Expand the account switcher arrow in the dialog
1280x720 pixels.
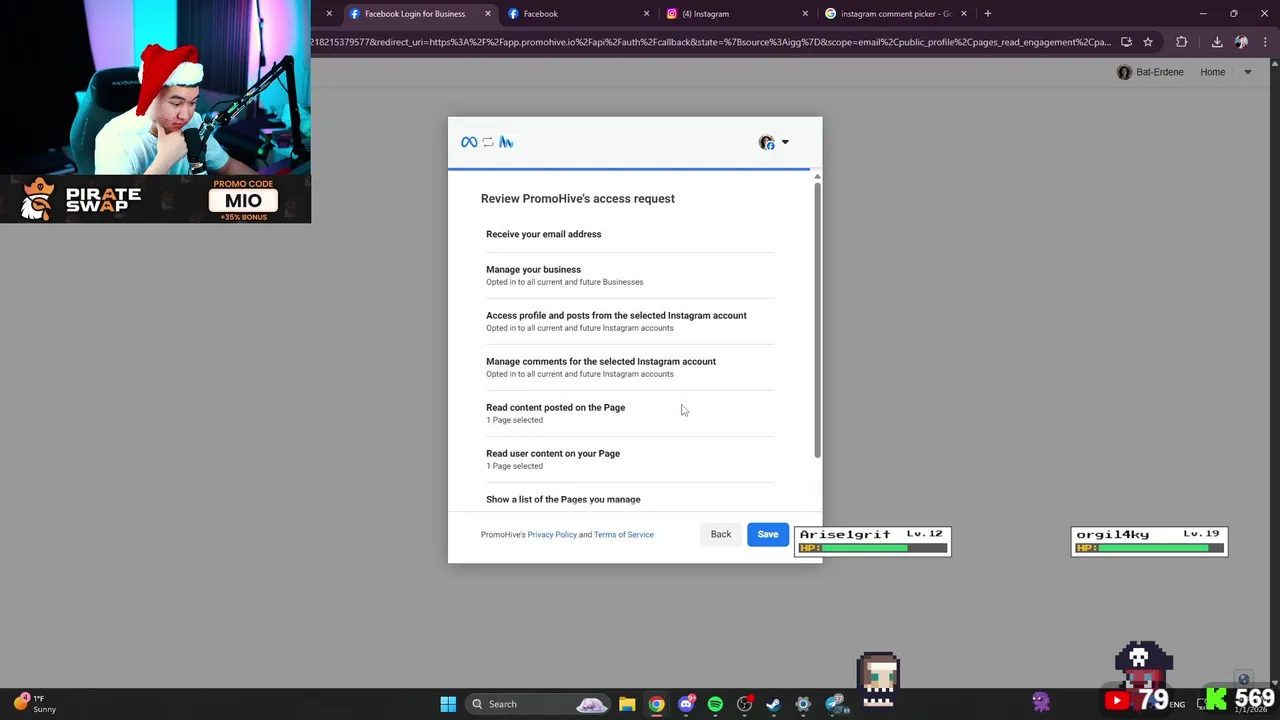785,143
